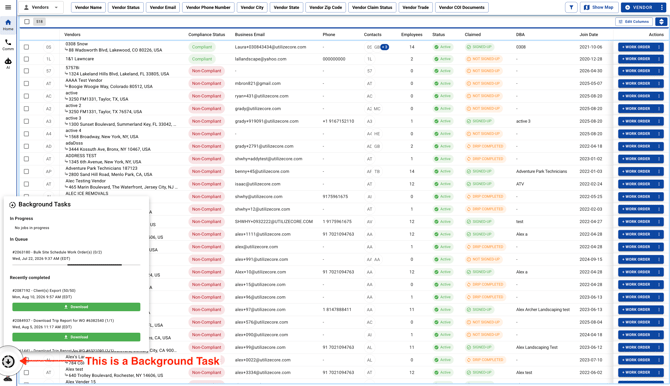Click the Claimed column header
The height and width of the screenshot is (386, 670).
point(473,35)
